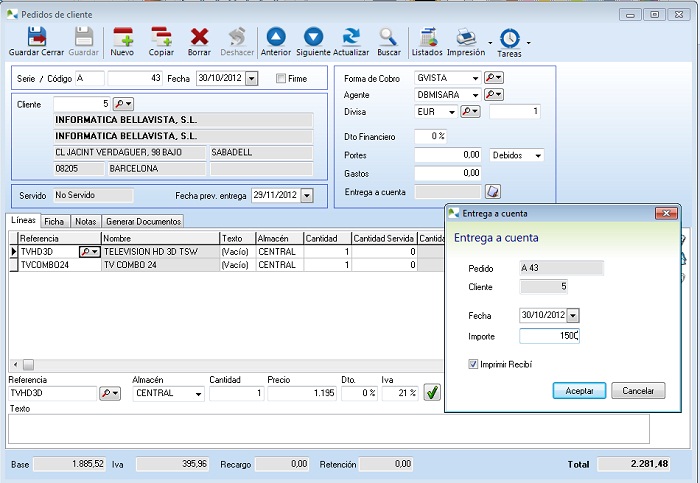Click the Guardar Cerrar toolbar icon
This screenshot has width=700, height=483.
tap(37, 38)
